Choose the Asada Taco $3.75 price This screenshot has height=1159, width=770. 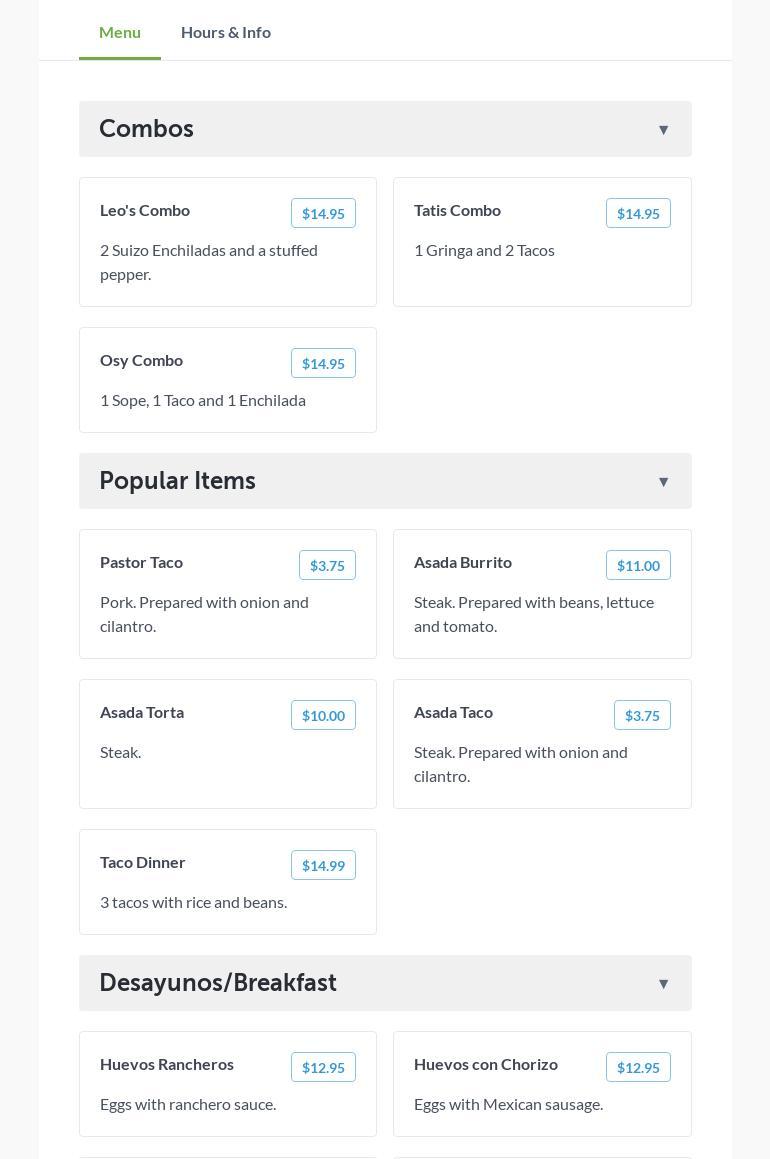[642, 715]
